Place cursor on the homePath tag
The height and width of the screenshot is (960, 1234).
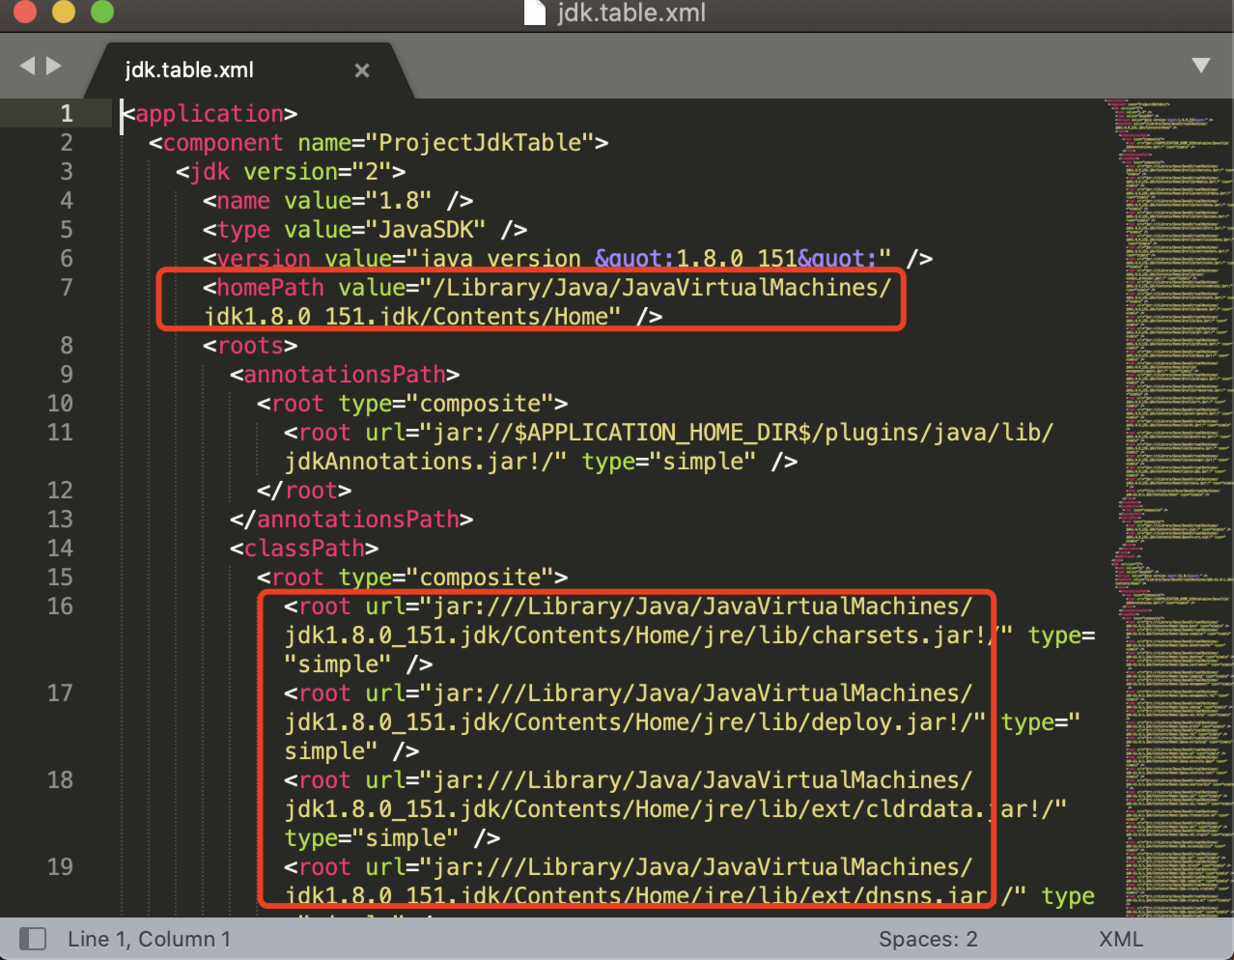point(270,288)
